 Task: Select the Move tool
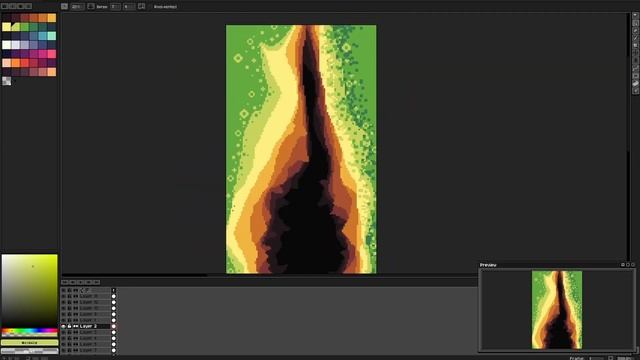[x=636, y=53]
